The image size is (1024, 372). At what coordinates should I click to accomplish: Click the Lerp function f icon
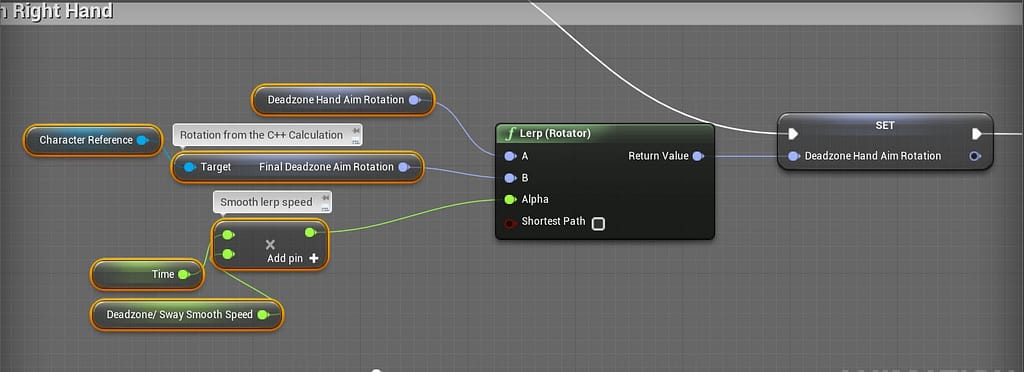click(510, 134)
